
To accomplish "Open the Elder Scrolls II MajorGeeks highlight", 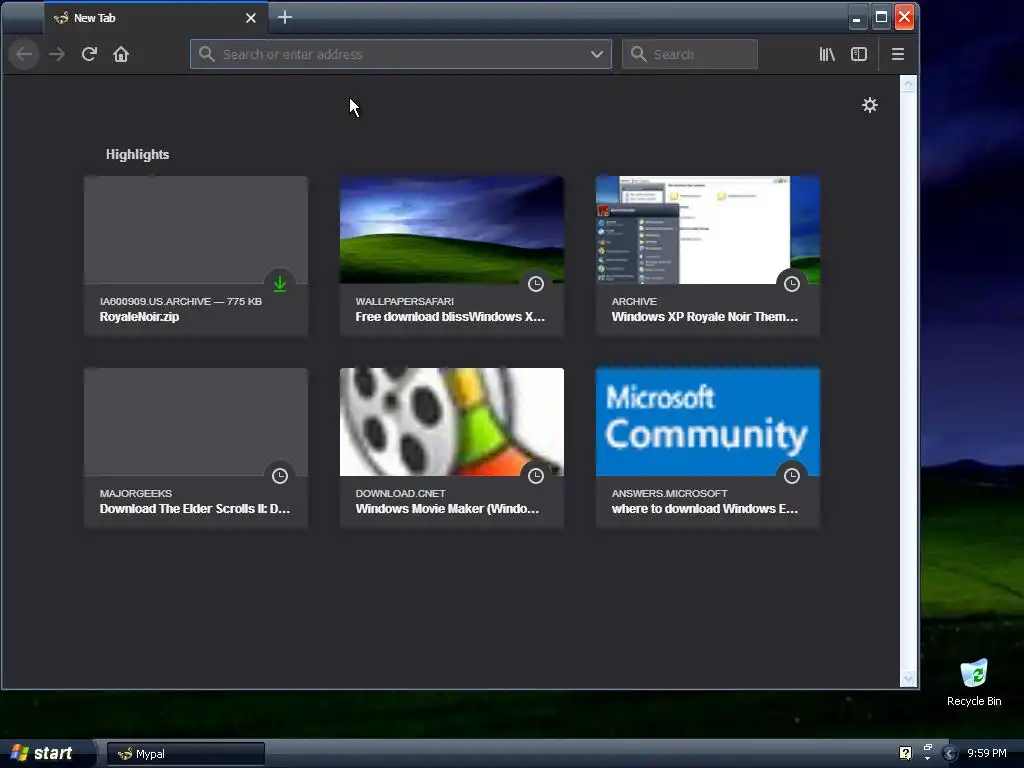I will pyautogui.click(x=196, y=448).
